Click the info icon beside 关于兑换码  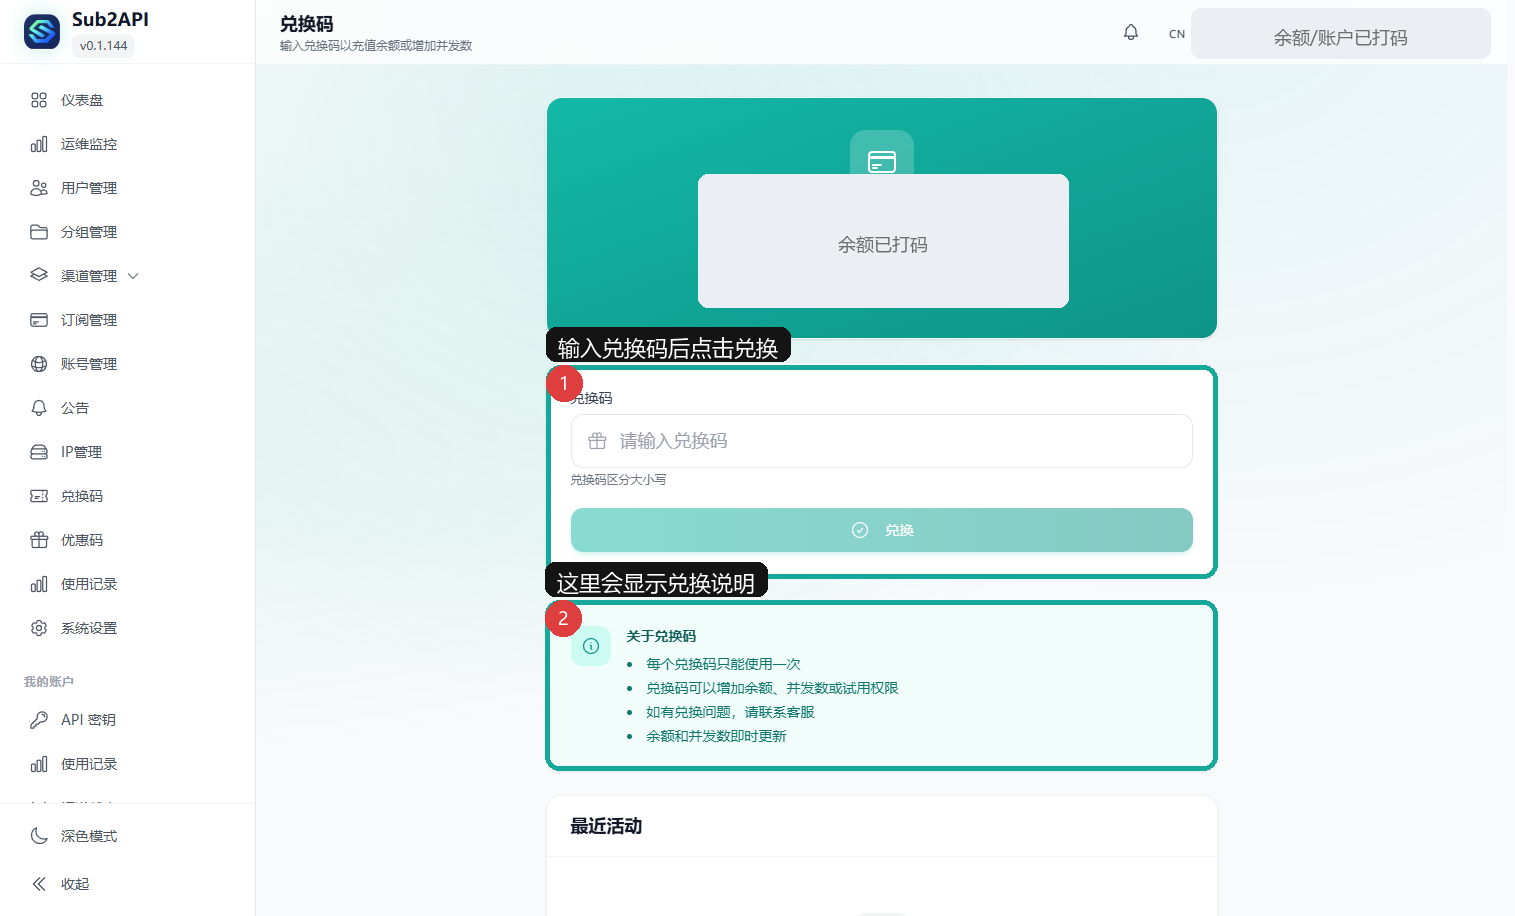tap(591, 646)
